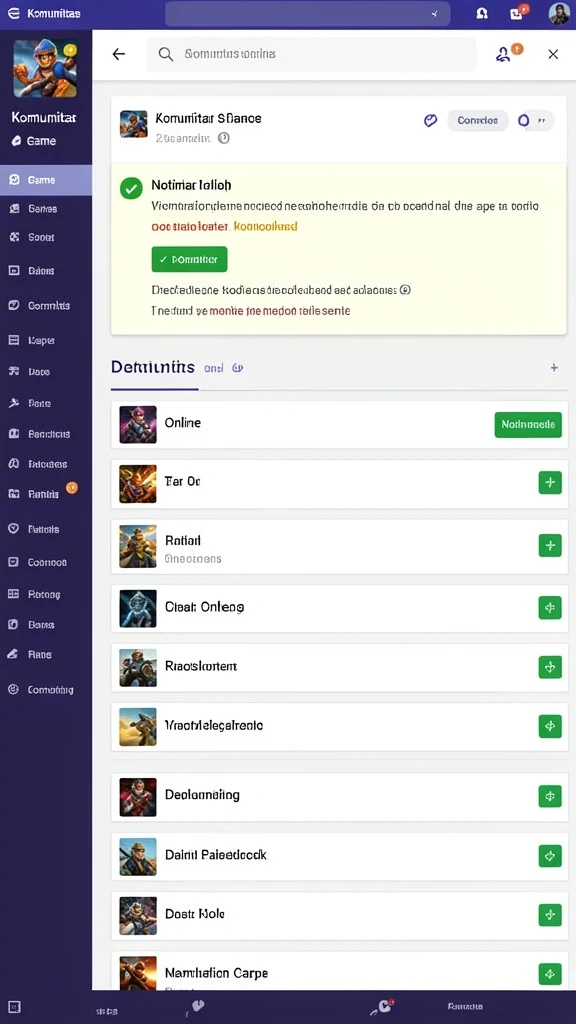Open Rantits sidebar item with orange badge
The width and height of the screenshot is (576, 1024).
pyautogui.click(x=46, y=494)
